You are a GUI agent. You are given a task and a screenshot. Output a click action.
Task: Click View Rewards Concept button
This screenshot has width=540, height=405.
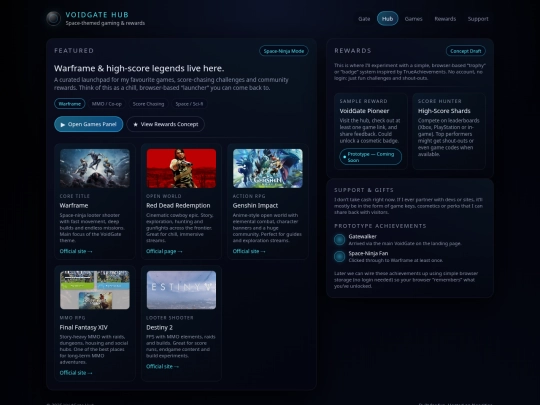click(165, 124)
